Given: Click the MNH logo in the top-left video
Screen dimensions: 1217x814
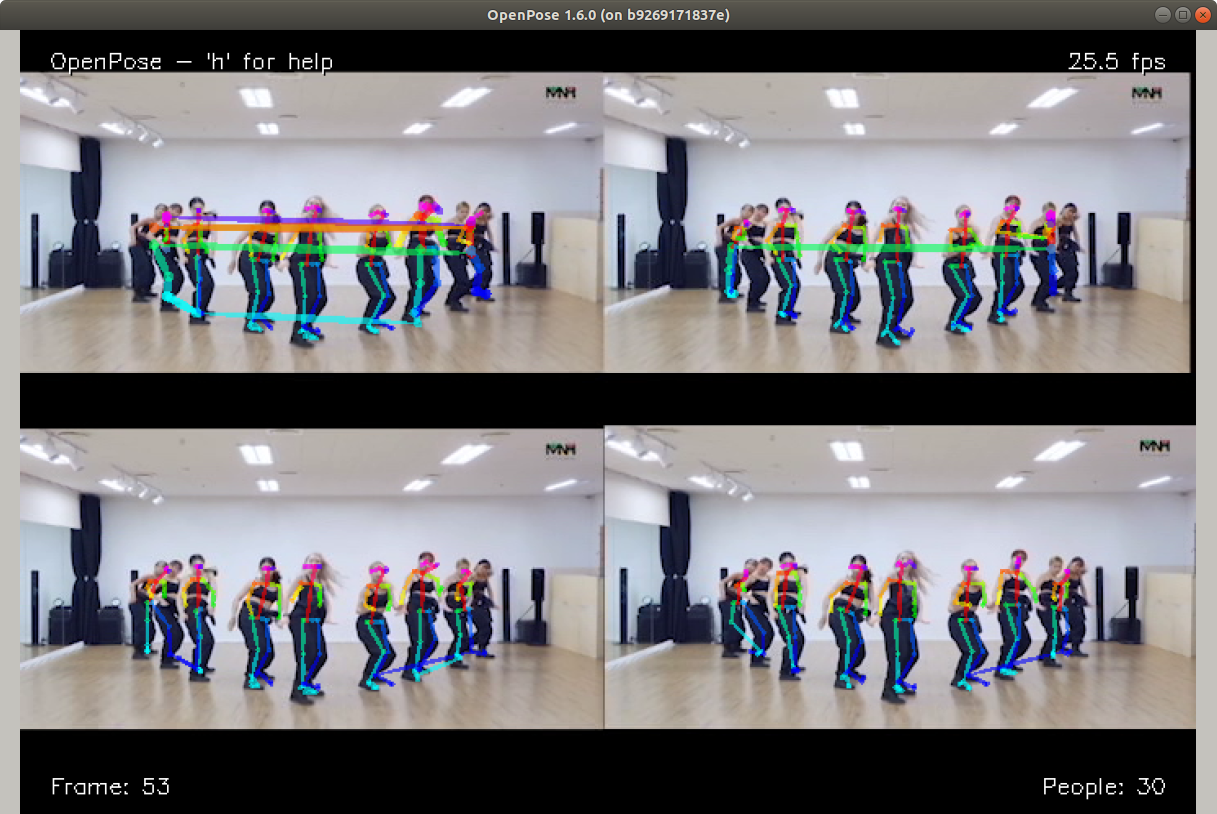Looking at the screenshot, I should click(560, 92).
